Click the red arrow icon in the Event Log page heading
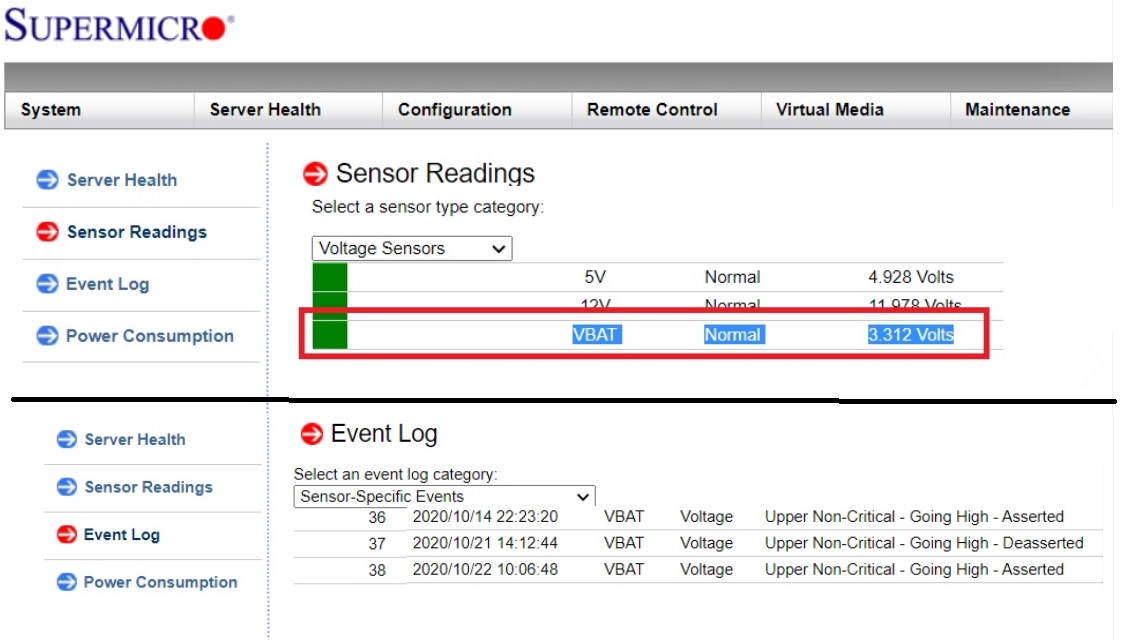The height and width of the screenshot is (640, 1122). [x=312, y=434]
